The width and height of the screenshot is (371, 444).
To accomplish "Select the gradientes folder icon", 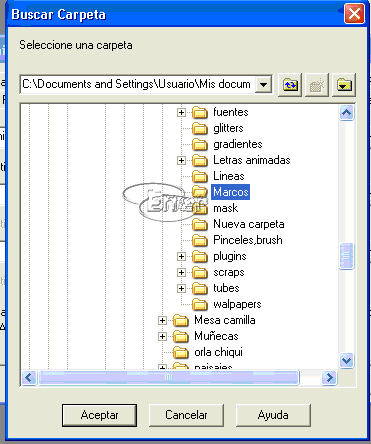I will (x=200, y=144).
